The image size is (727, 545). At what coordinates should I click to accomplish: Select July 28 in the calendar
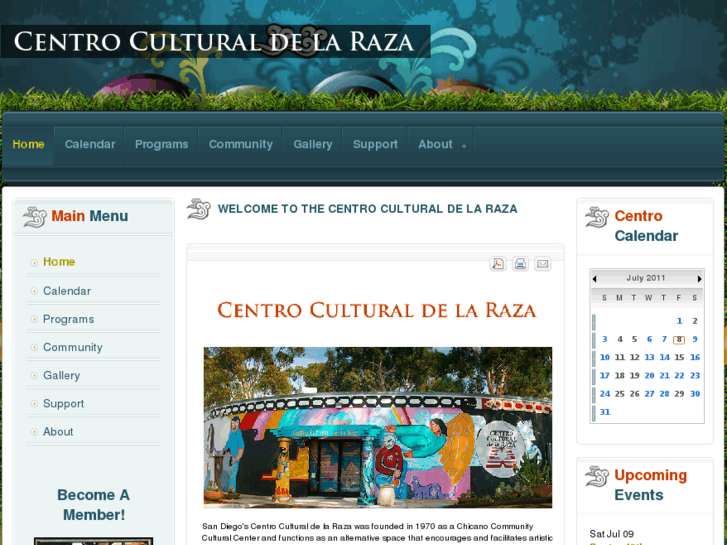click(664, 394)
